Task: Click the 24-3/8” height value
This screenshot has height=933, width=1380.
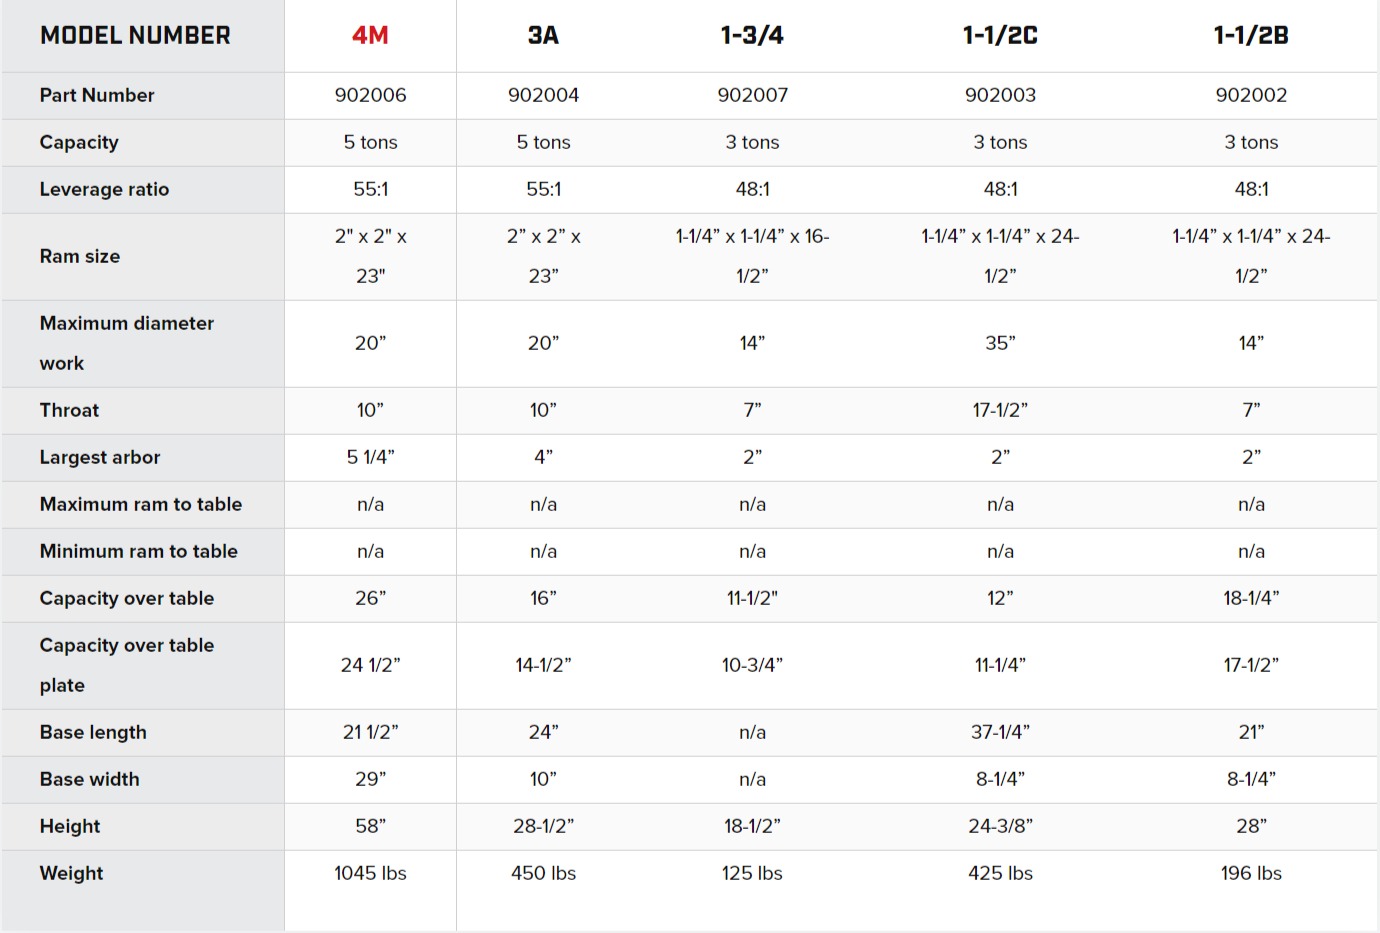Action: pyautogui.click(x=1000, y=826)
